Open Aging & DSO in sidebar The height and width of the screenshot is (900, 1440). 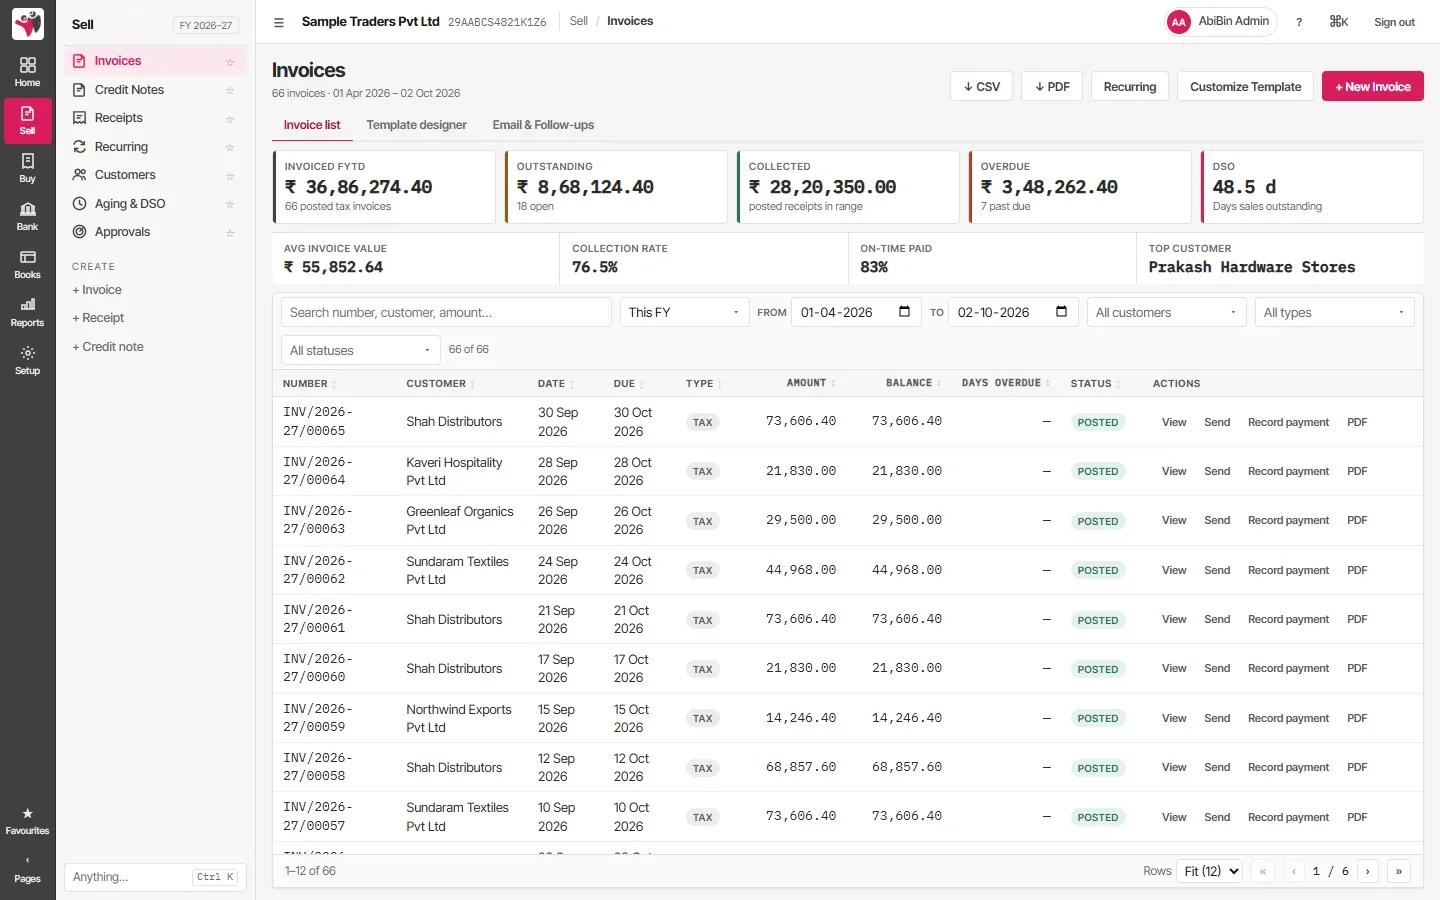point(155,204)
